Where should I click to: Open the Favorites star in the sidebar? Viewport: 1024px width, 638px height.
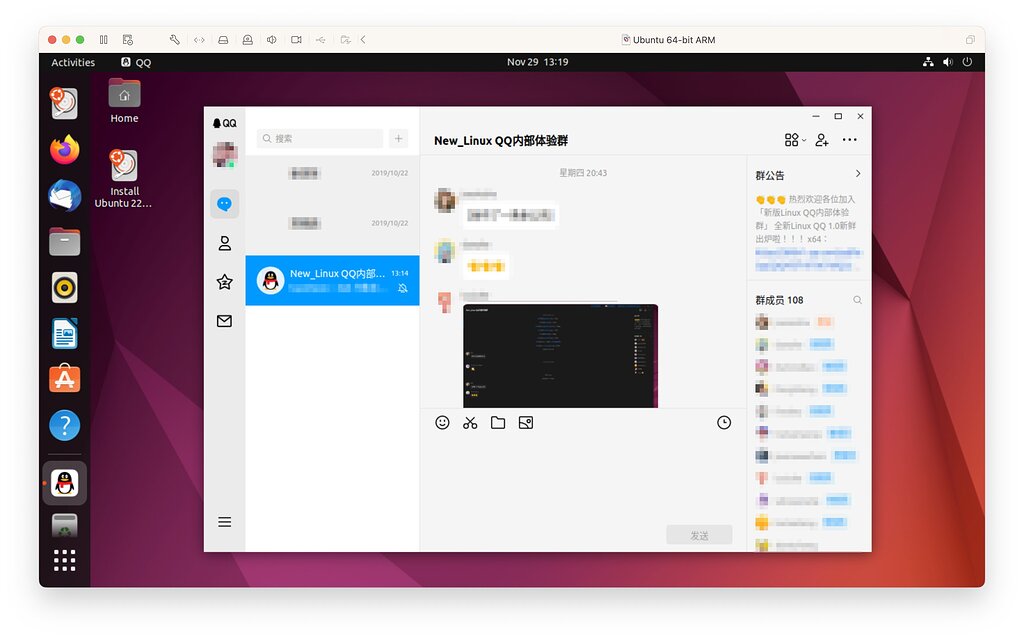[x=224, y=282]
